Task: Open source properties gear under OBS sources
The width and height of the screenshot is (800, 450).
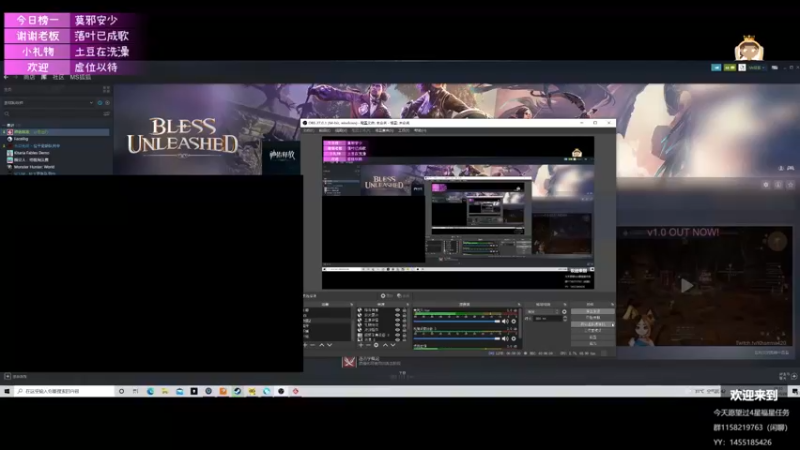Action: pyautogui.click(x=376, y=345)
